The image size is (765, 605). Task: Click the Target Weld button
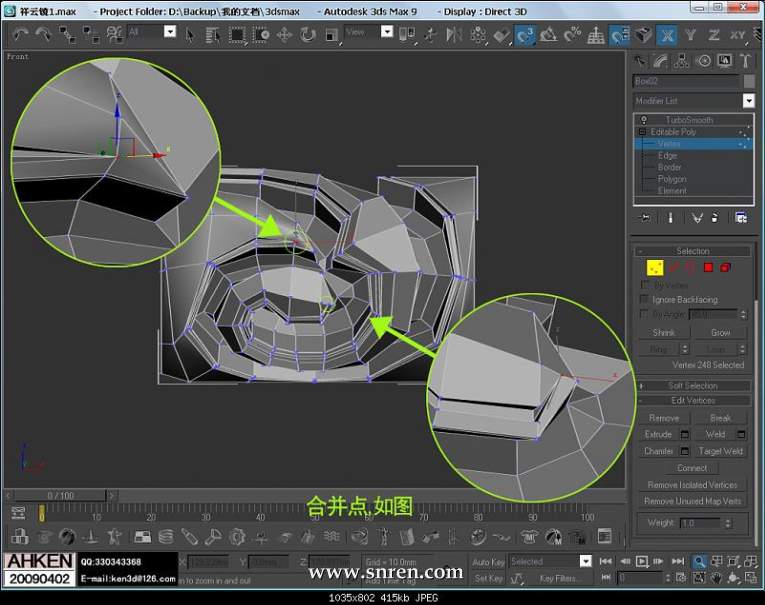tap(720, 451)
